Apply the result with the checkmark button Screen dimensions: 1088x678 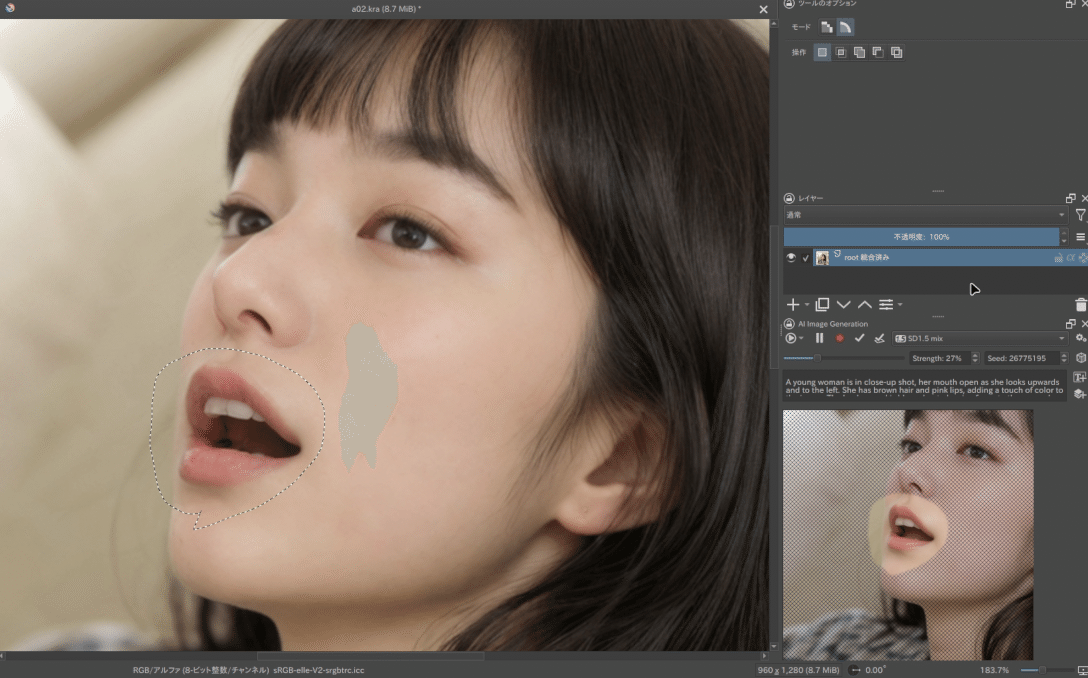pos(860,338)
